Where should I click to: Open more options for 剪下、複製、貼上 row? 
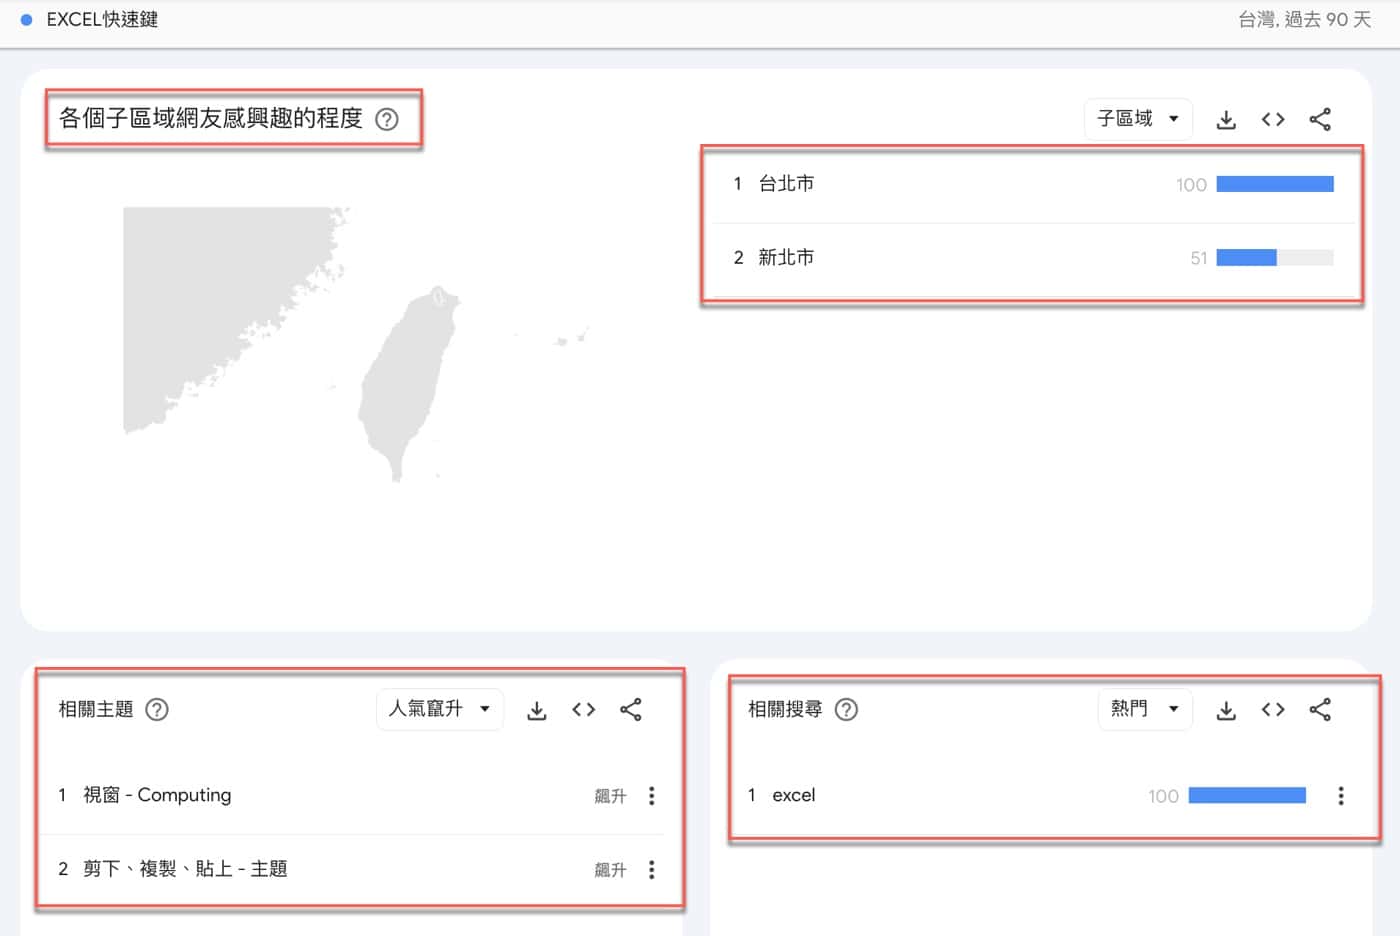tap(652, 870)
